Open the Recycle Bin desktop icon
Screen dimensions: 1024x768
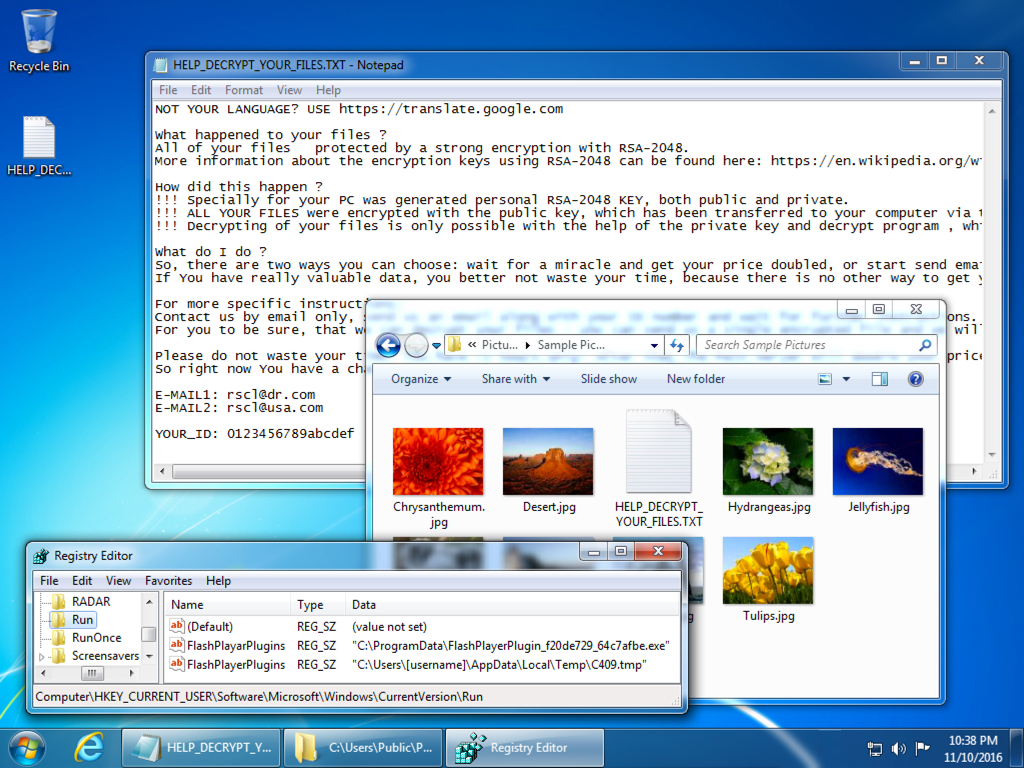coord(39,40)
